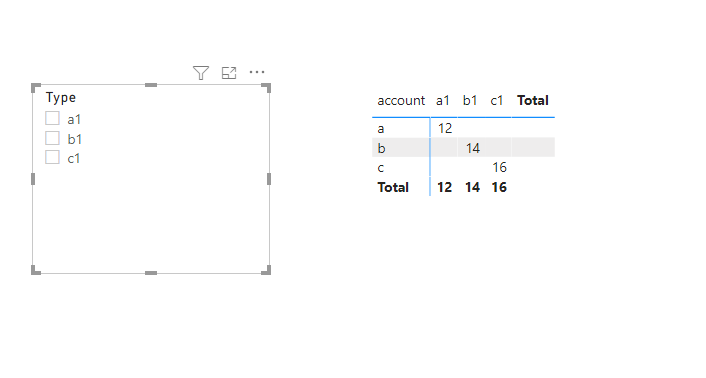Click the c1 column header in the matrix
This screenshot has height=378, width=706.
(x=497, y=100)
